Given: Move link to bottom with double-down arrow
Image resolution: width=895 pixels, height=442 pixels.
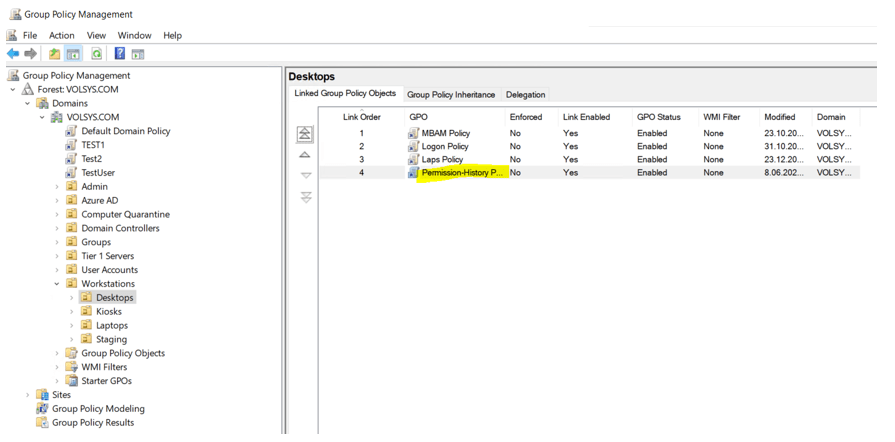Looking at the screenshot, I should click(305, 198).
